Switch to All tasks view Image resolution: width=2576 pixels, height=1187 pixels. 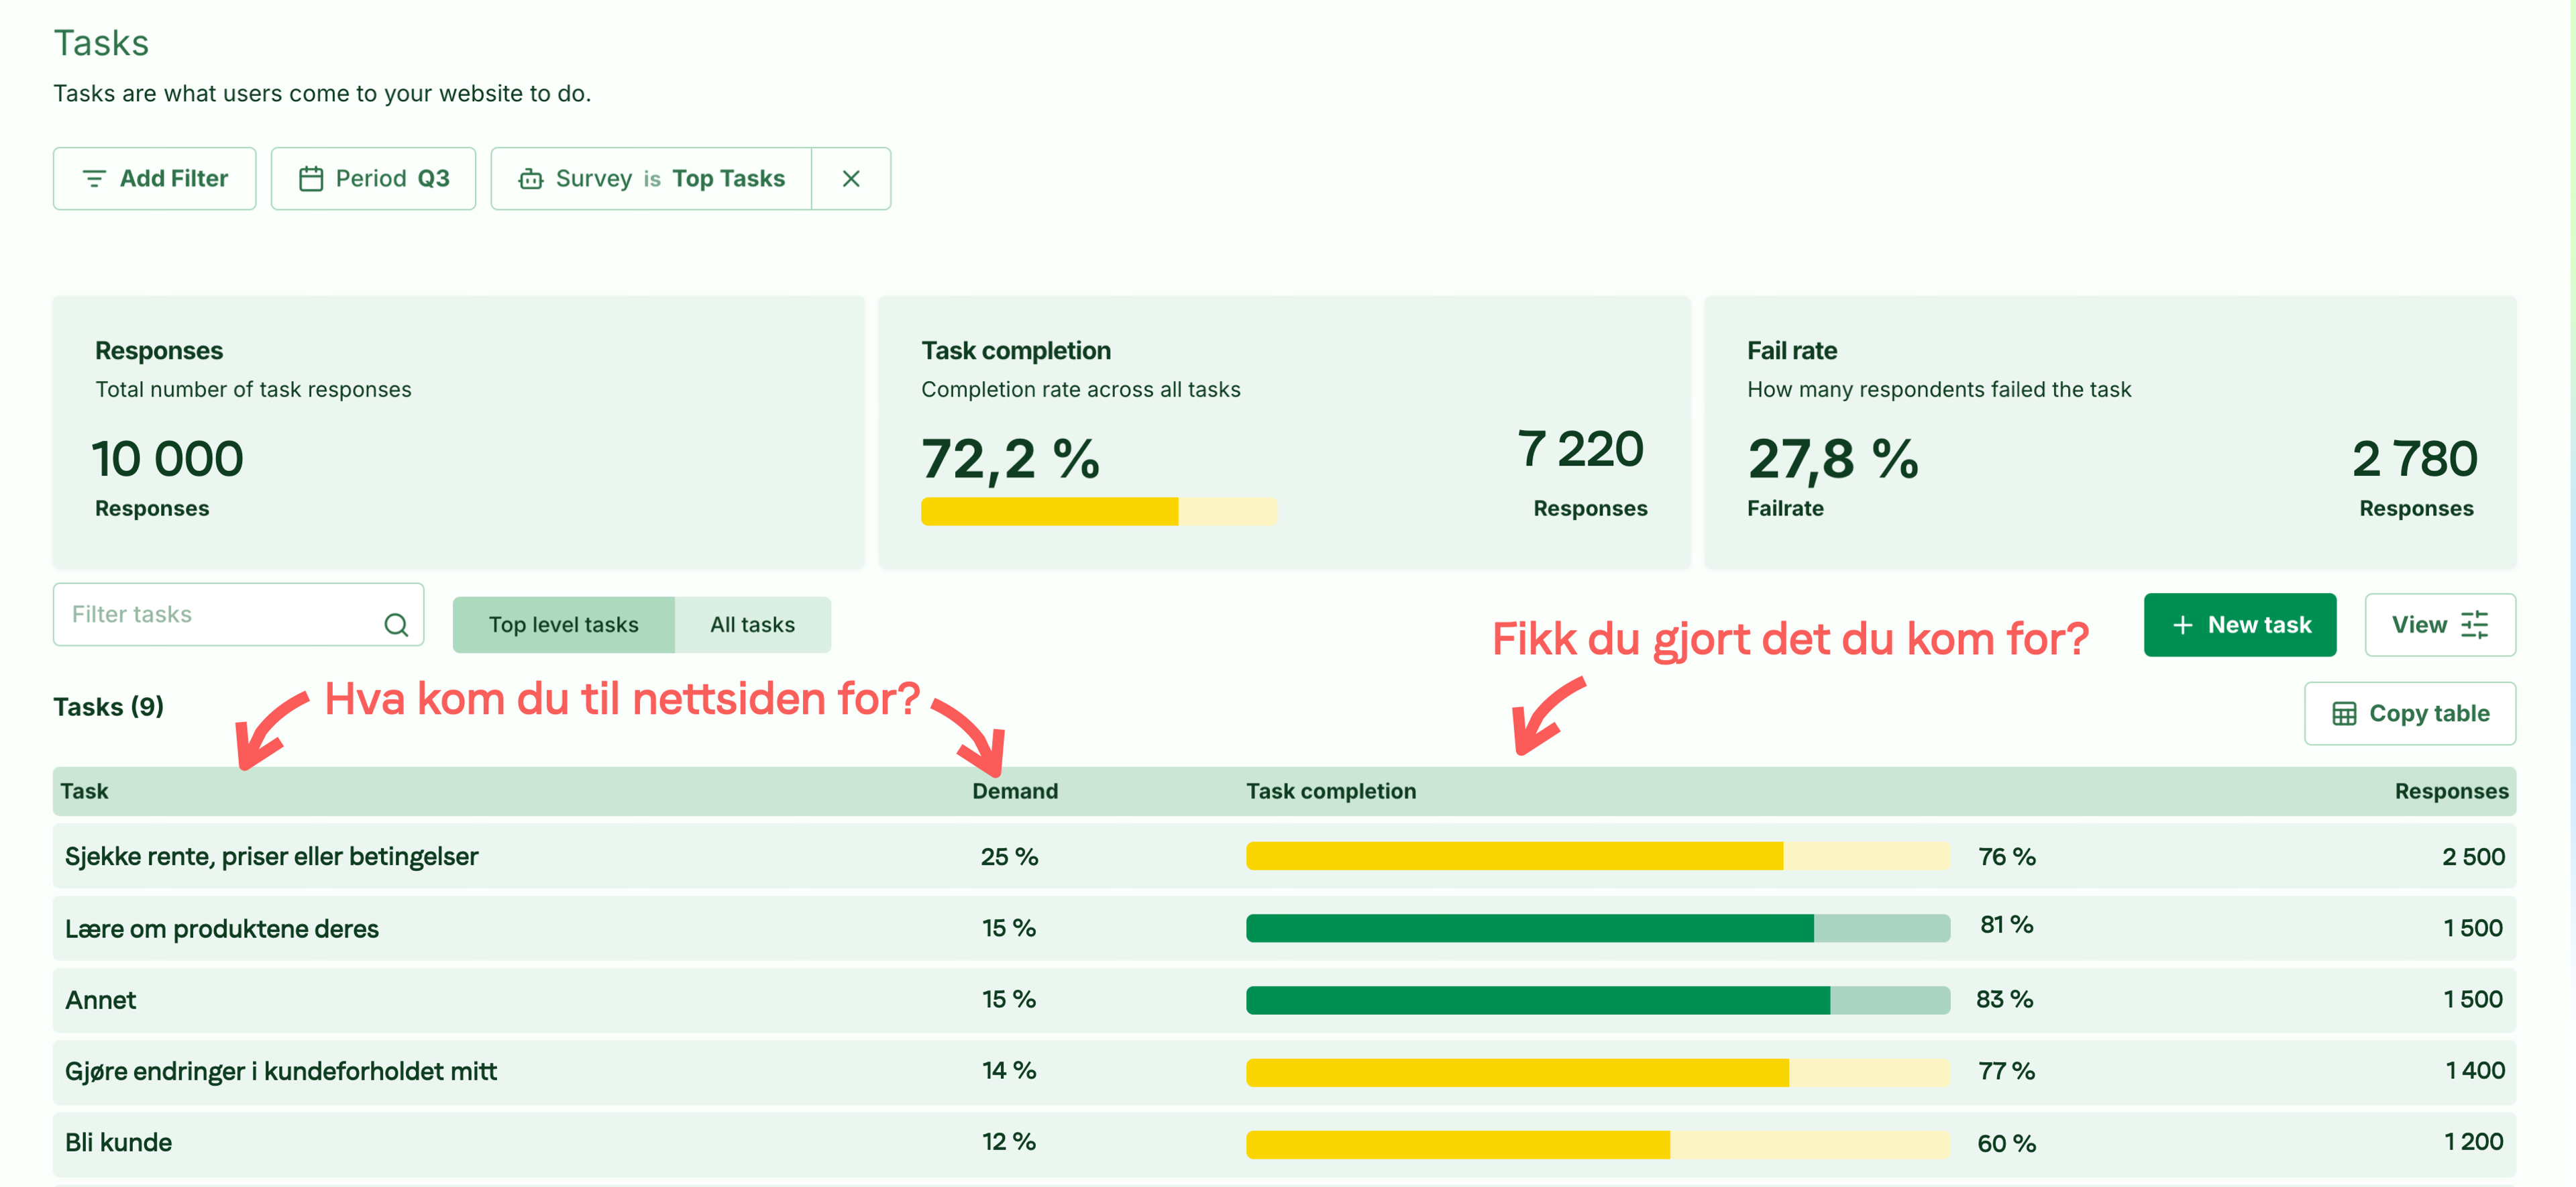coord(752,625)
